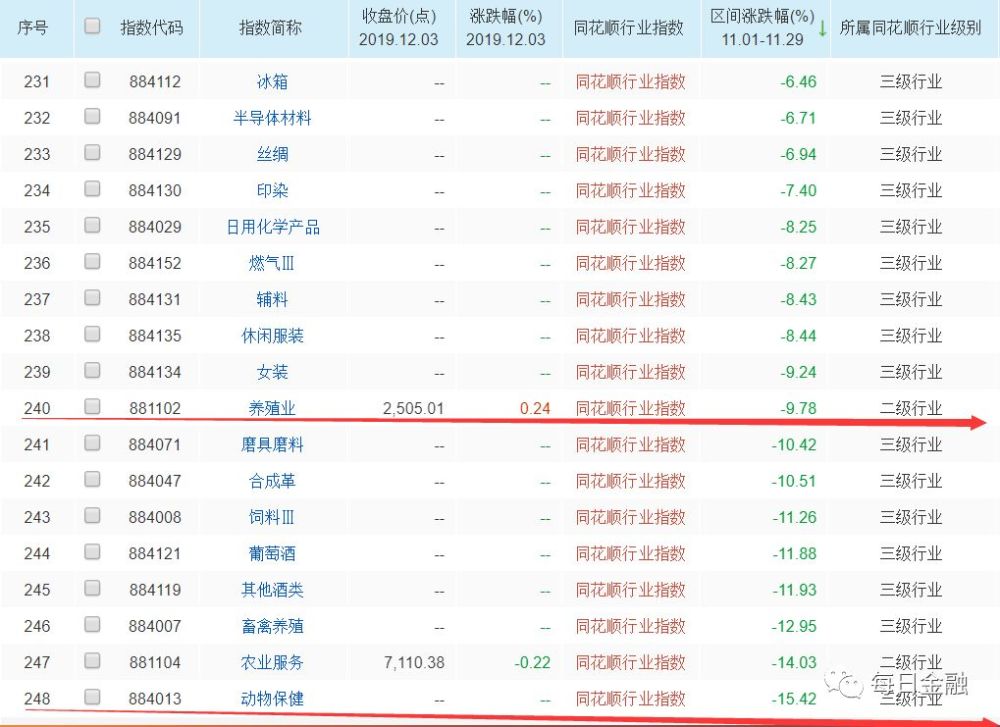The image size is (1000, 727).
Task: Check the box for row 244 葡萄酒
Action: 92,552
